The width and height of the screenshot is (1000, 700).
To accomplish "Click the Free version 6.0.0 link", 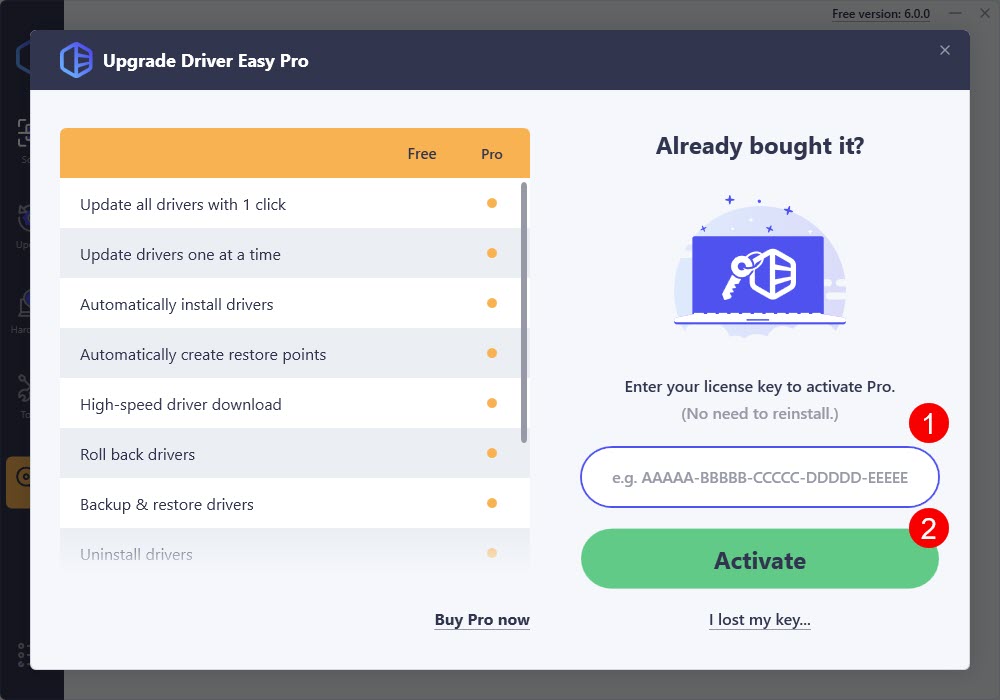I will click(x=880, y=14).
